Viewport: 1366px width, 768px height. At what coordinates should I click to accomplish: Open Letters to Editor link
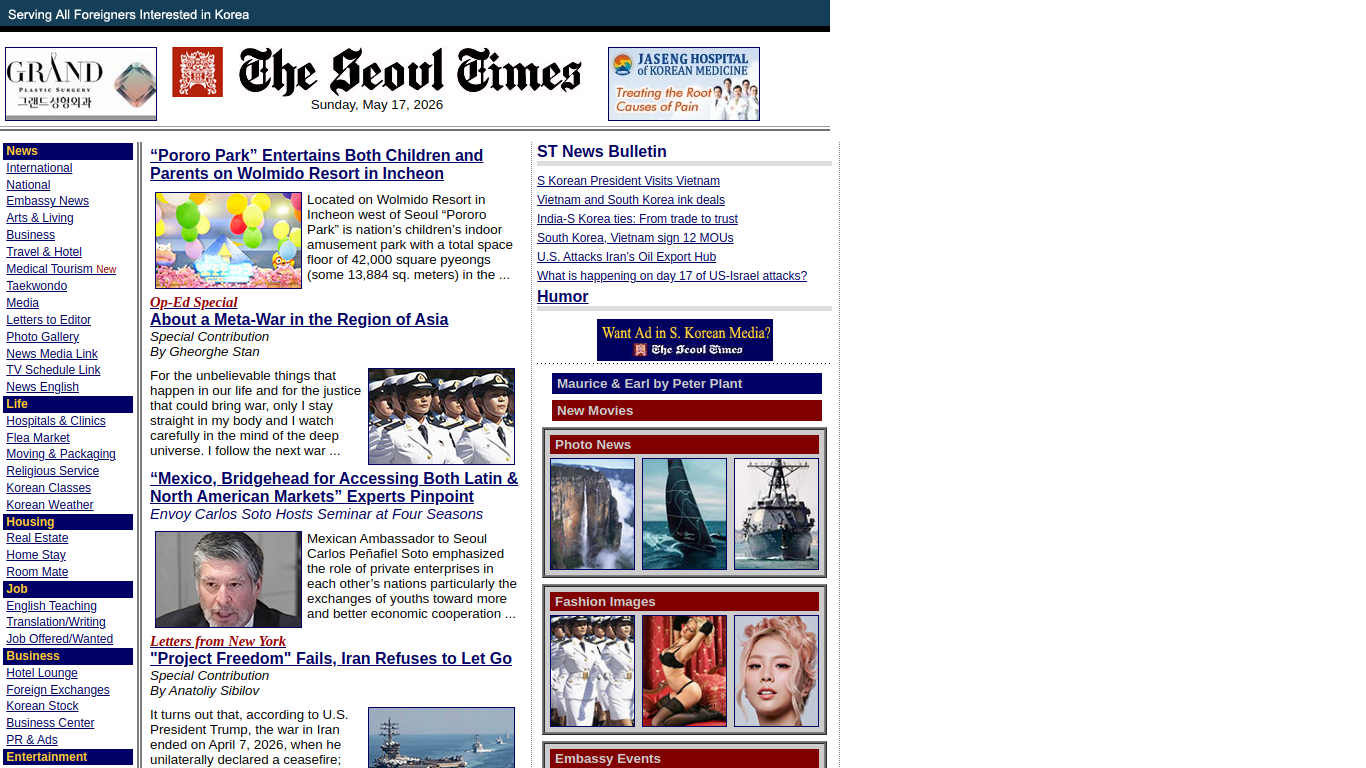pyautogui.click(x=48, y=320)
